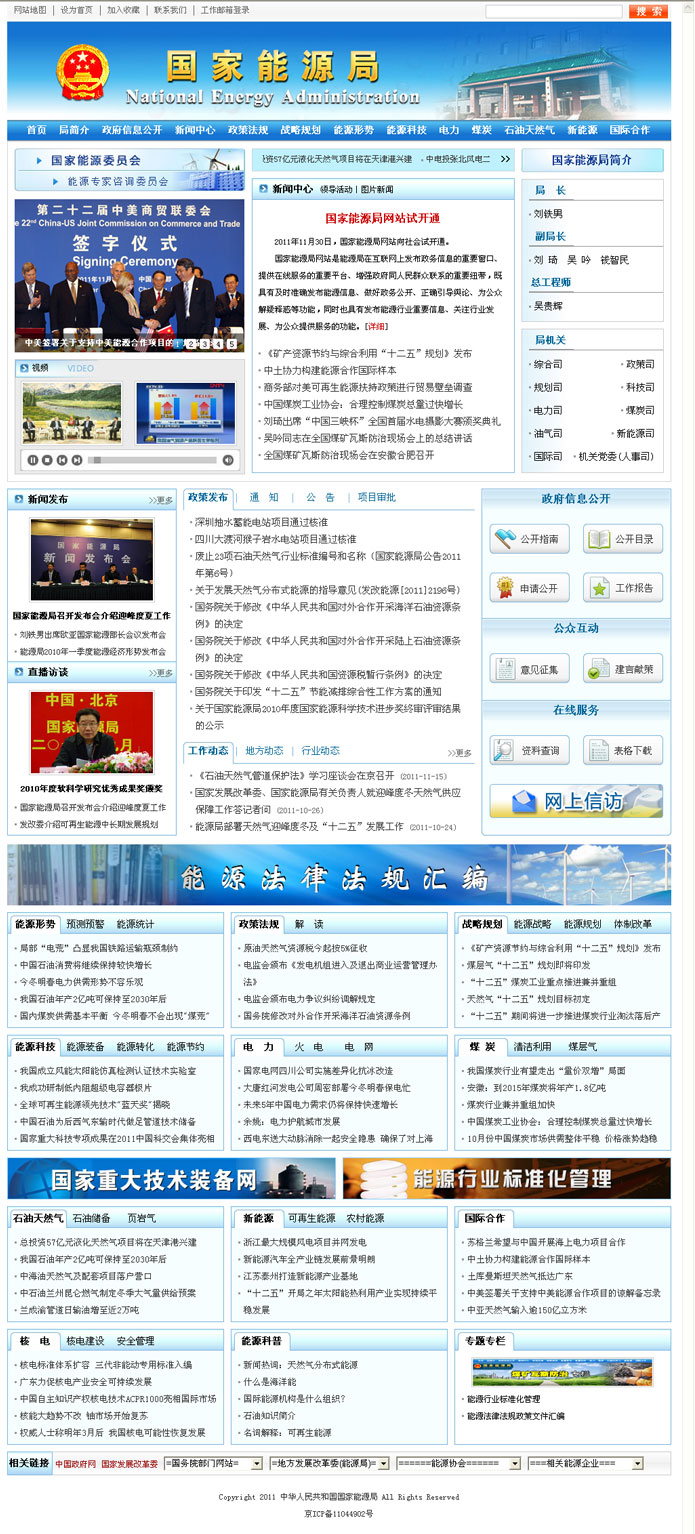Open 国家能源委员会 banner link
This screenshot has height=1534, width=695.
click(96, 160)
